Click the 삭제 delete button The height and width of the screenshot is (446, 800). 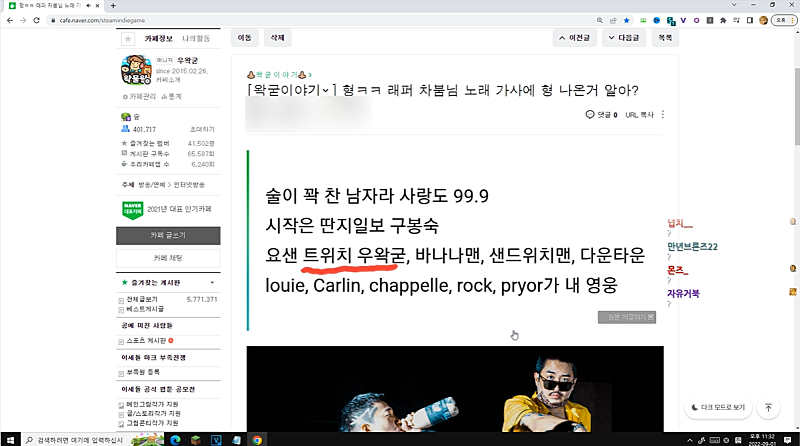click(277, 38)
